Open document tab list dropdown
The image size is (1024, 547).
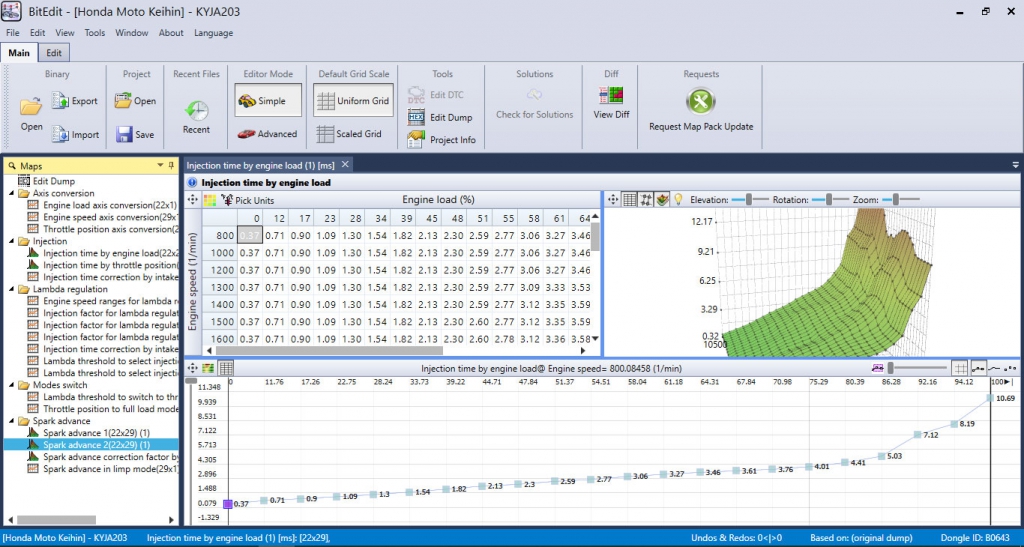point(1015,165)
